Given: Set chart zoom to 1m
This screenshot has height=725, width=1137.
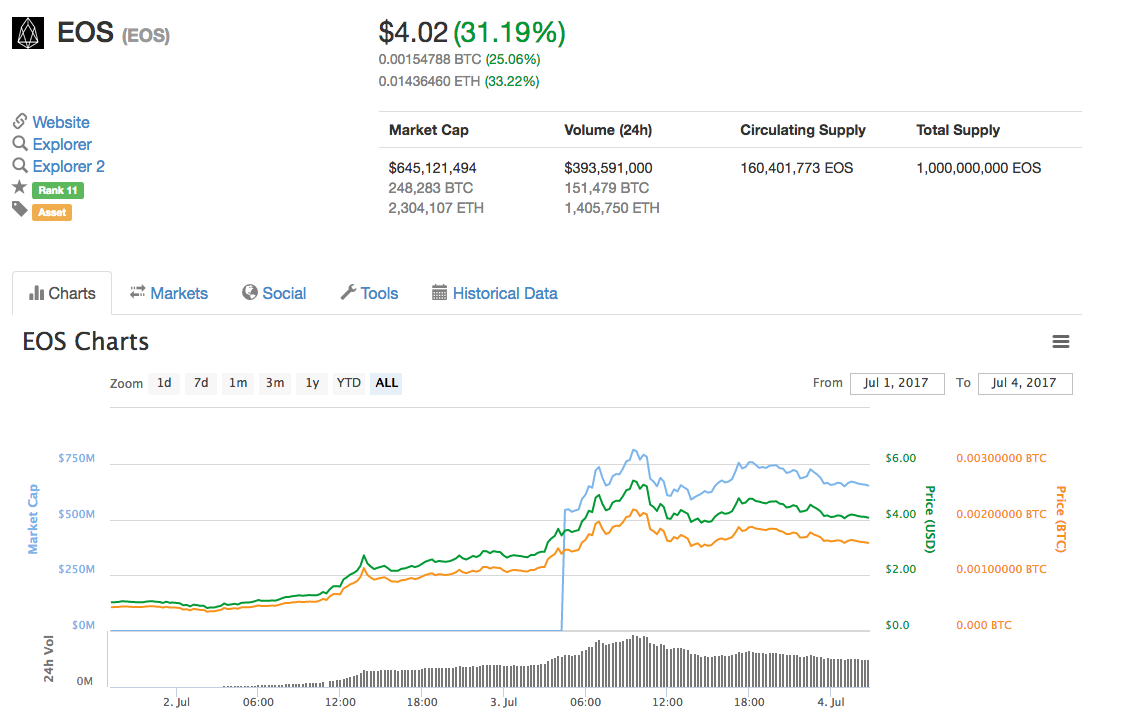Looking at the screenshot, I should pos(238,383).
